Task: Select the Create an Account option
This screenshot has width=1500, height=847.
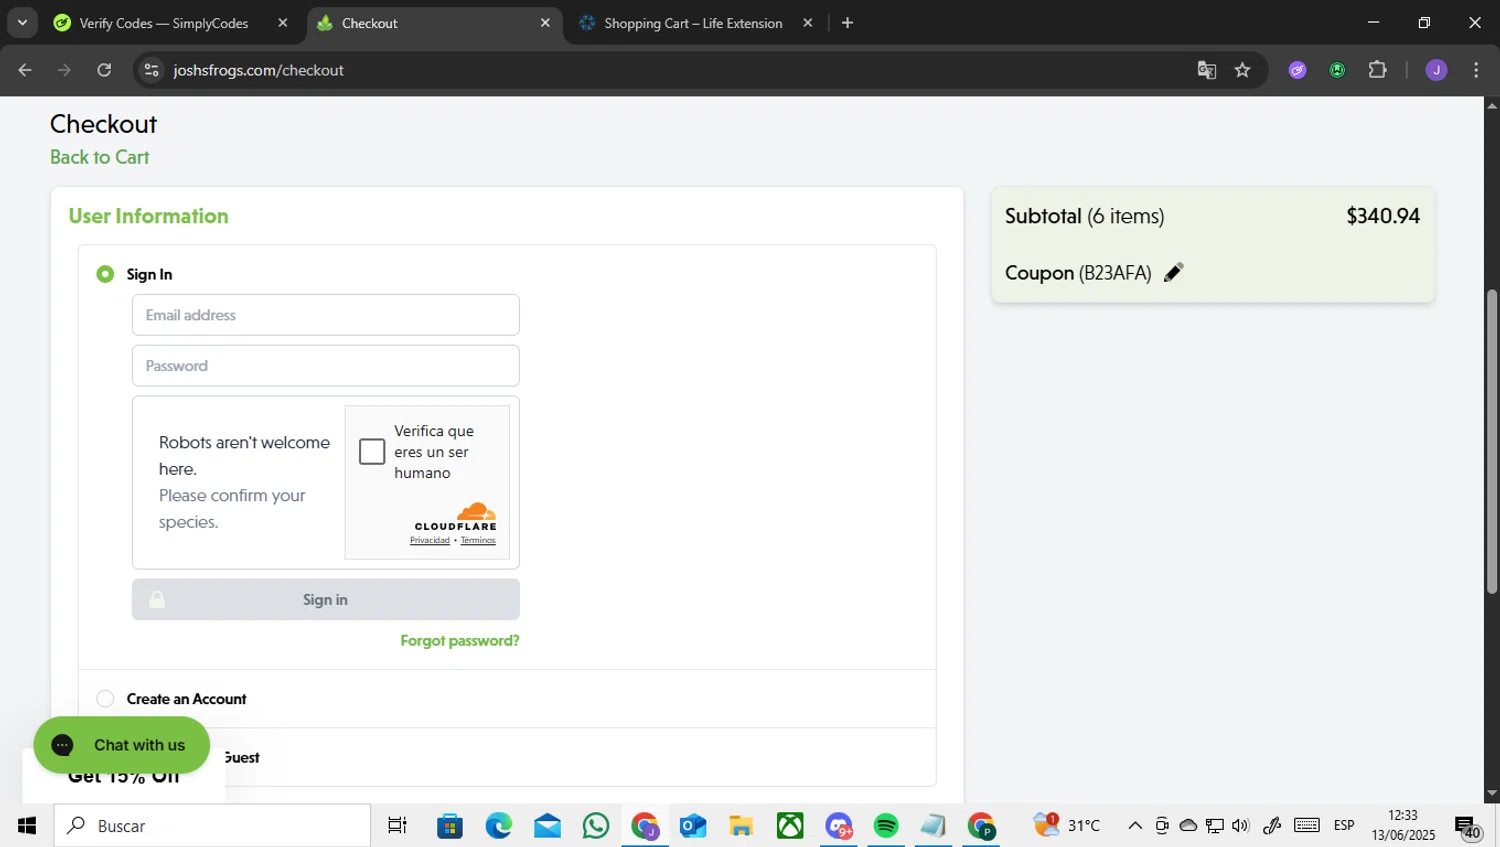Action: click(x=105, y=699)
